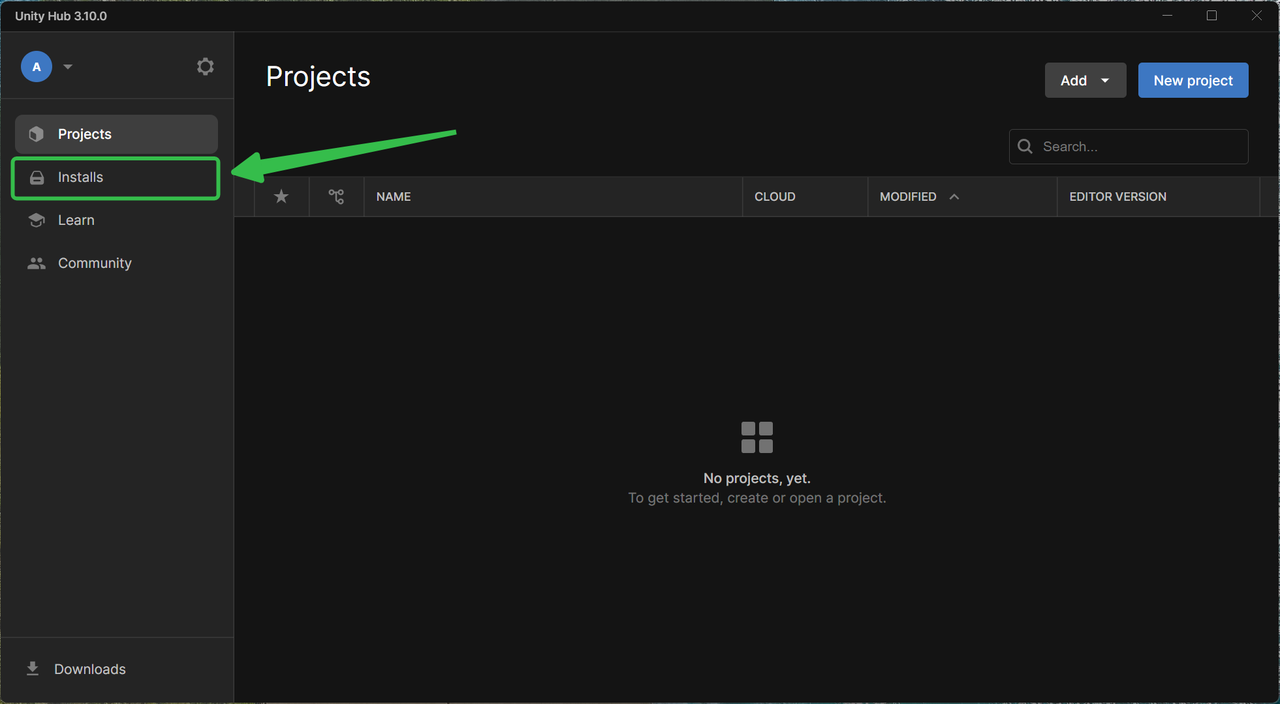
Task: Open the Community section
Action: click(x=94, y=263)
